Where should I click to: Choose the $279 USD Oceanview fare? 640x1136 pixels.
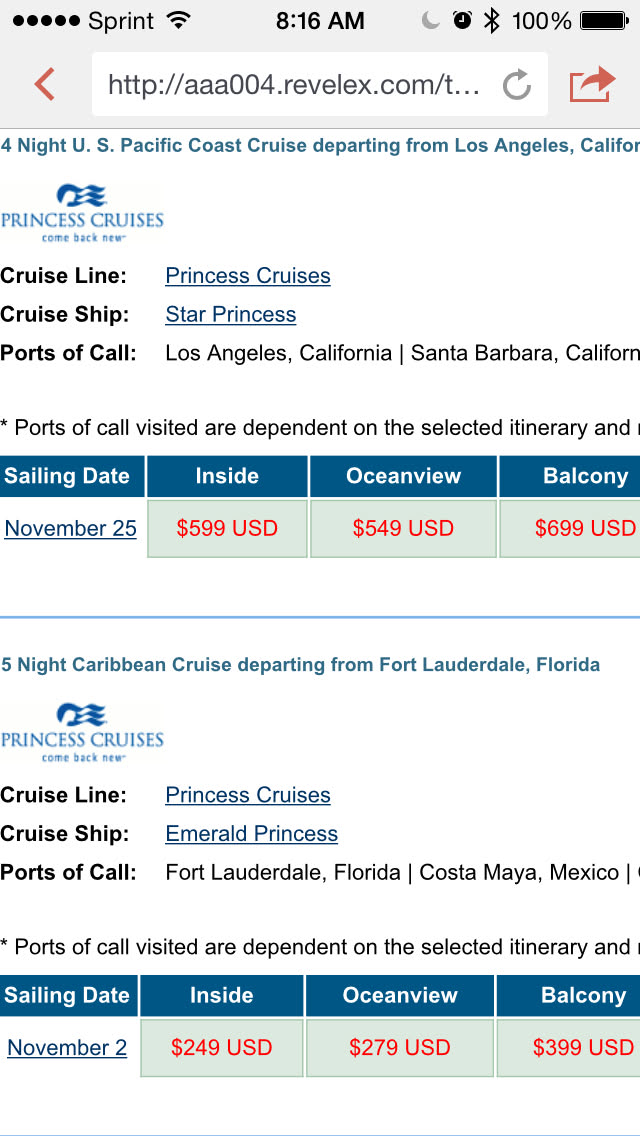pyautogui.click(x=399, y=1048)
